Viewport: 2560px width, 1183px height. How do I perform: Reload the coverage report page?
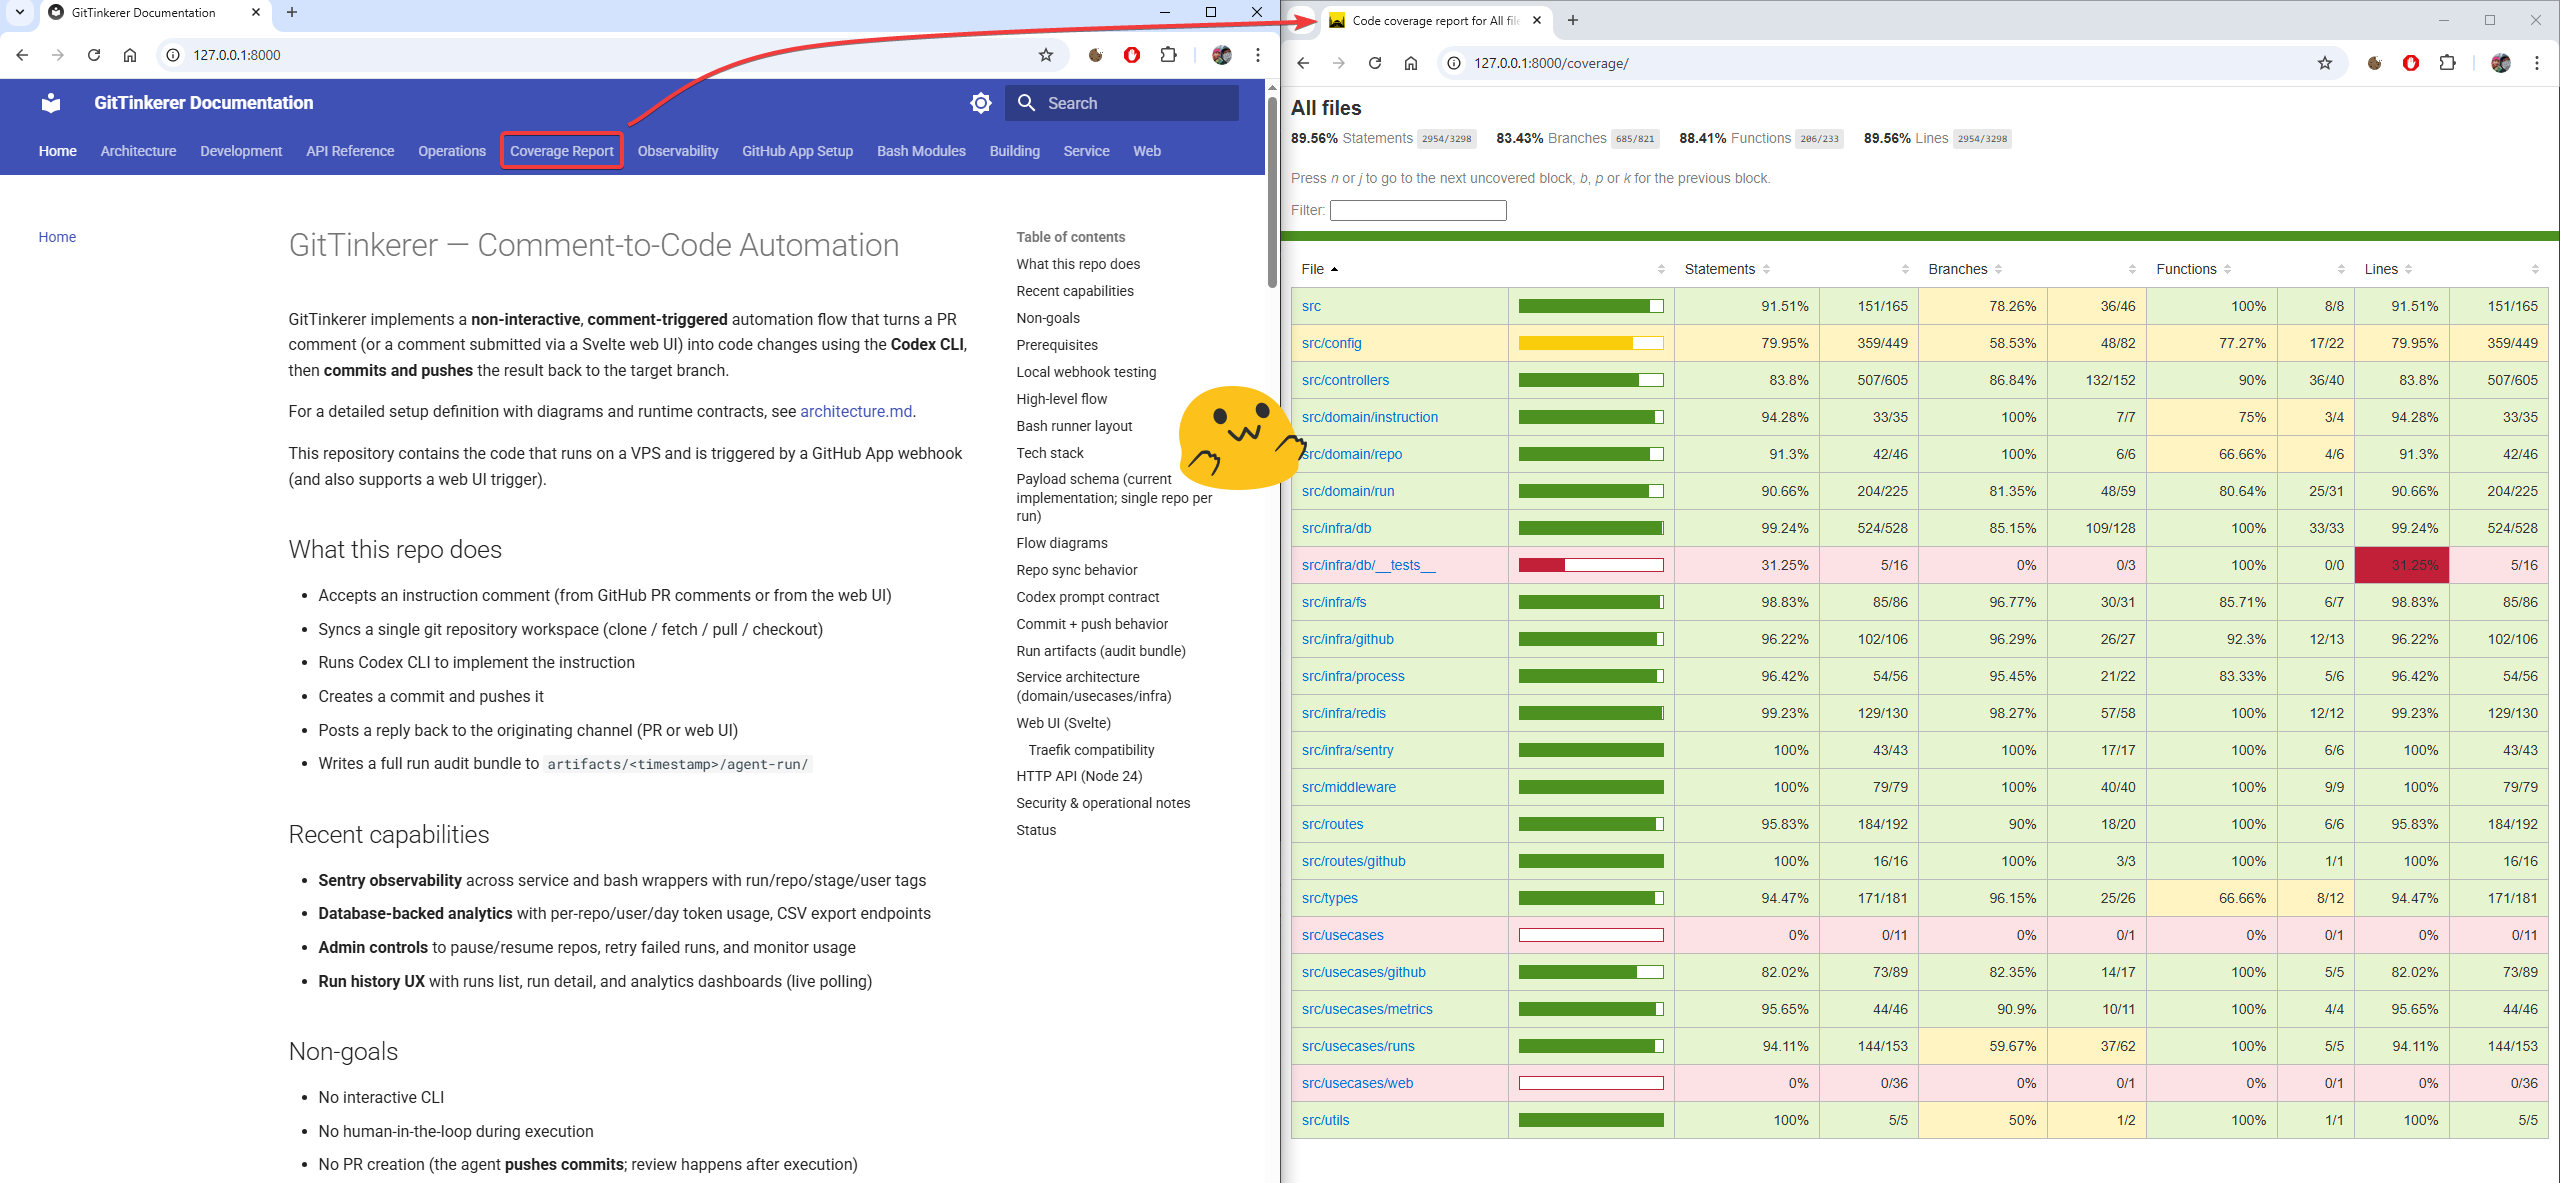1375,63
